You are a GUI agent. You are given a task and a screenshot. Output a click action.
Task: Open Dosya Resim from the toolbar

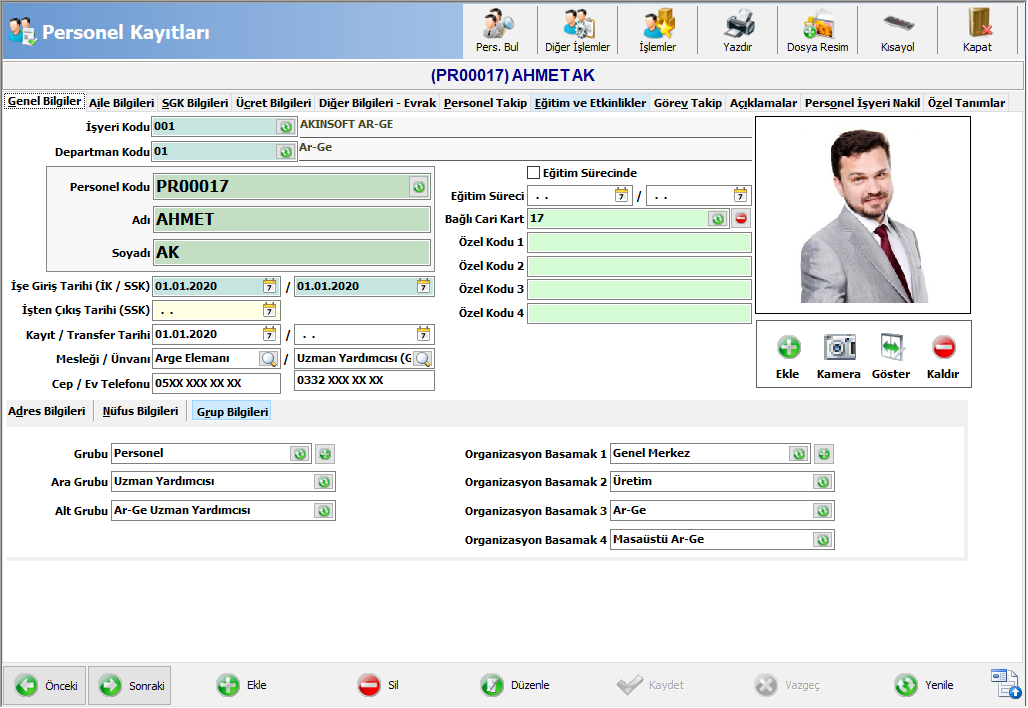[817, 30]
